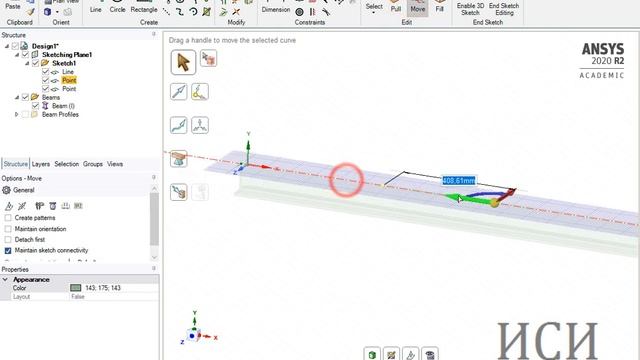Open the Selection tab
This screenshot has width=640, height=360.
click(67, 164)
